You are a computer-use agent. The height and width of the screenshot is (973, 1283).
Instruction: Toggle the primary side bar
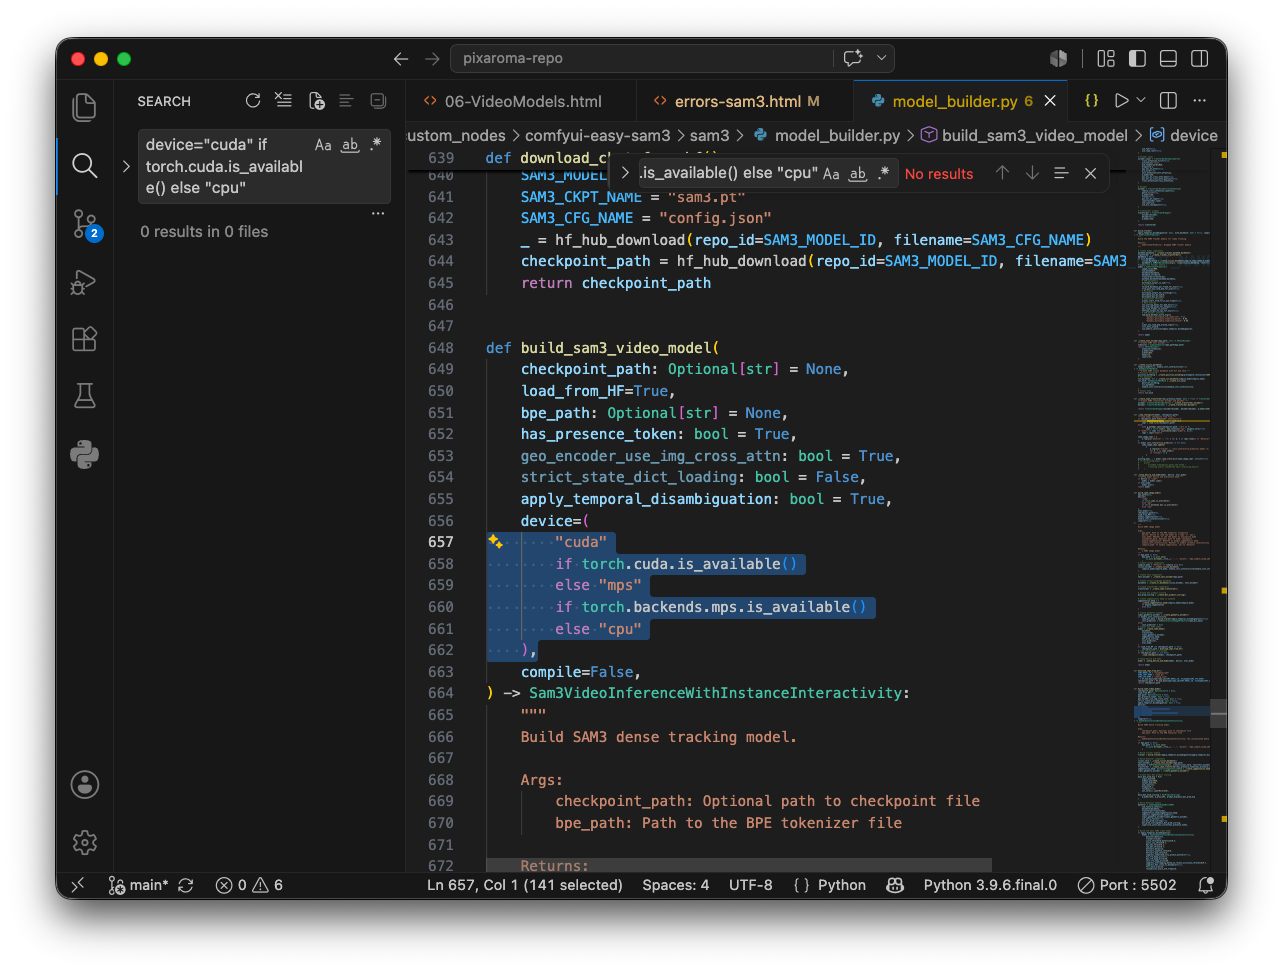pyautogui.click(x=1137, y=59)
